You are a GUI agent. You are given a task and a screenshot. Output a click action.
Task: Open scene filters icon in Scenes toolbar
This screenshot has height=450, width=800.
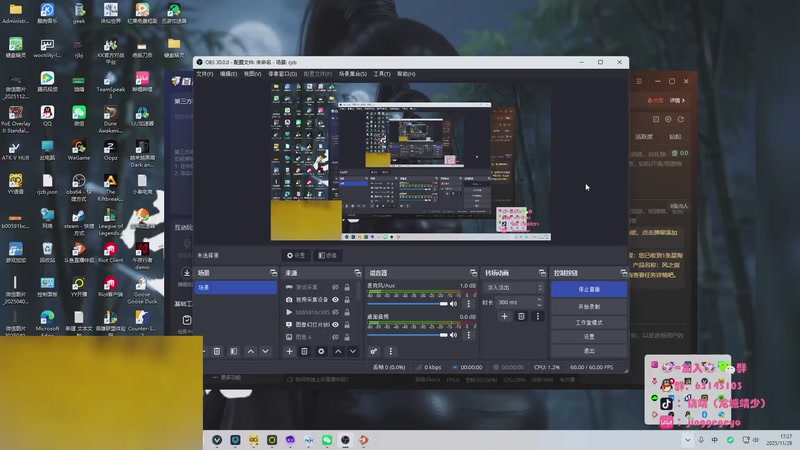tap(234, 351)
